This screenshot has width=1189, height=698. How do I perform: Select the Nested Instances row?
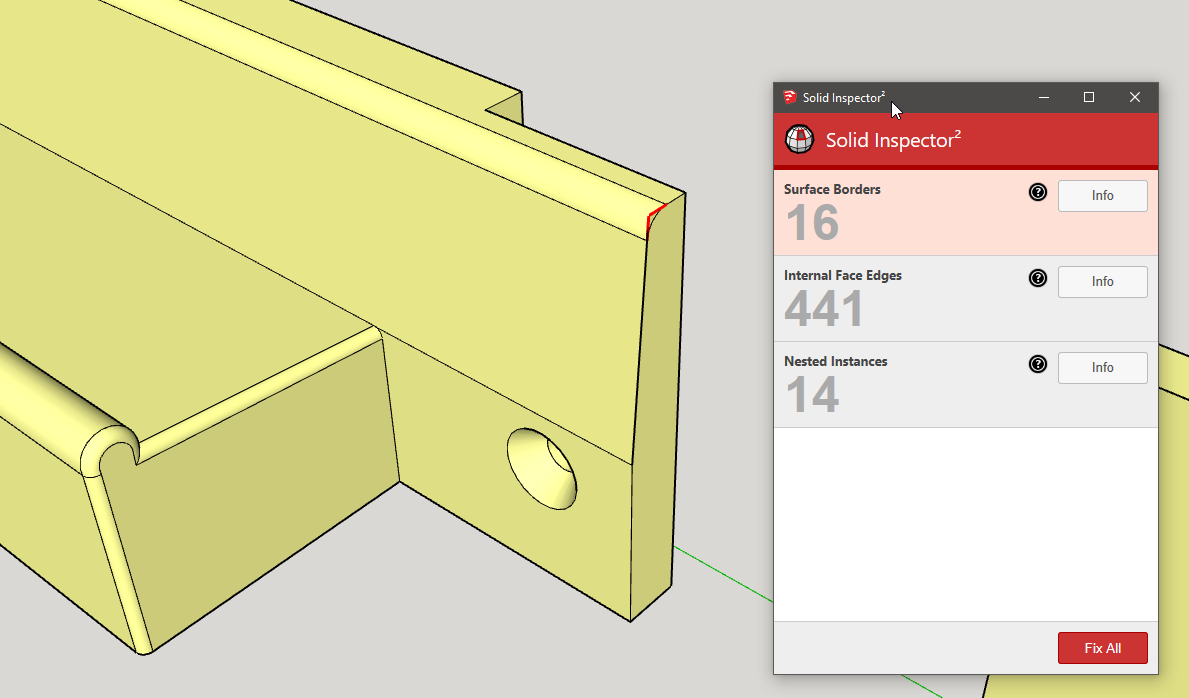tap(900, 385)
